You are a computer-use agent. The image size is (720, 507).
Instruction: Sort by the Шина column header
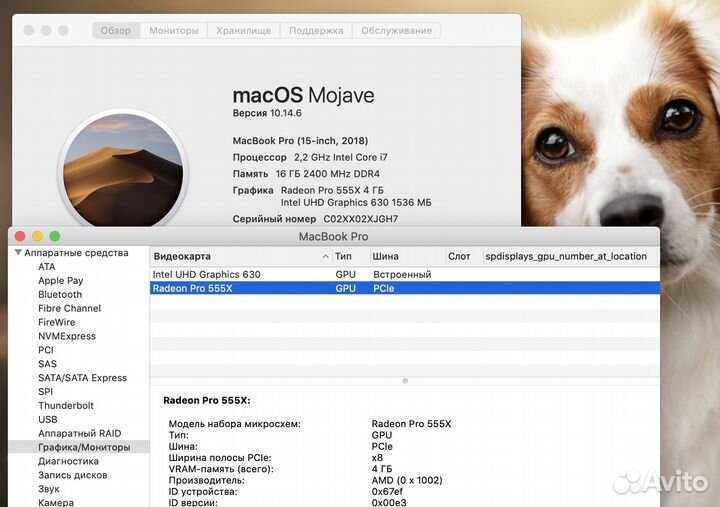(x=385, y=256)
